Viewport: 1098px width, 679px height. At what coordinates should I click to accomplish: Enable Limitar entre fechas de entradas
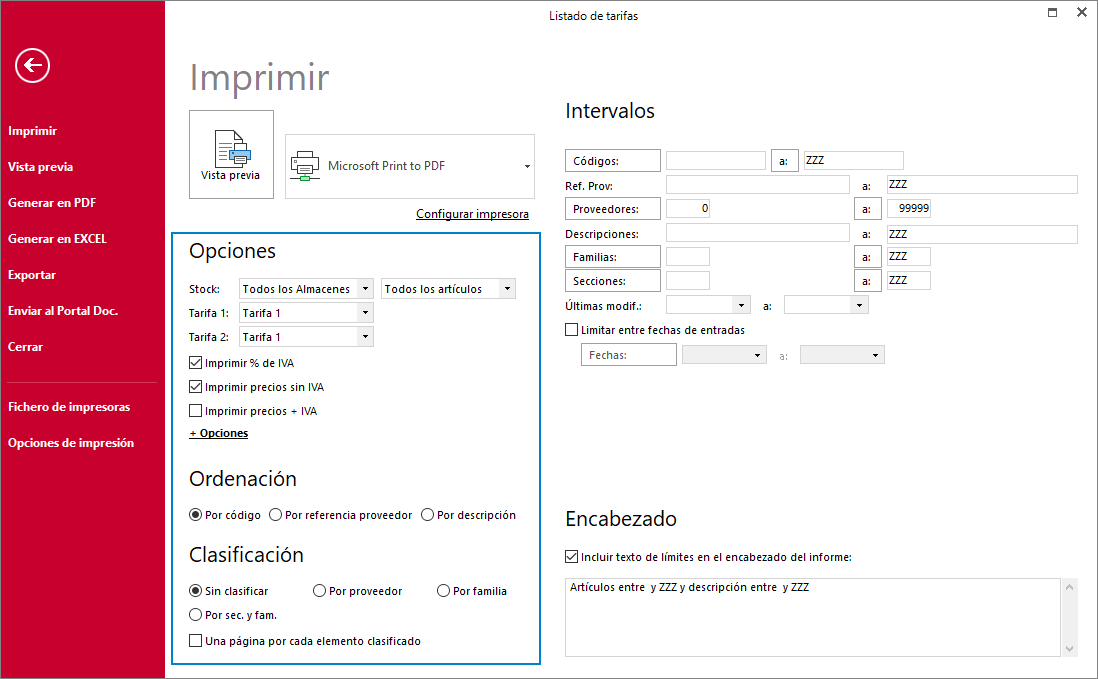pos(571,330)
